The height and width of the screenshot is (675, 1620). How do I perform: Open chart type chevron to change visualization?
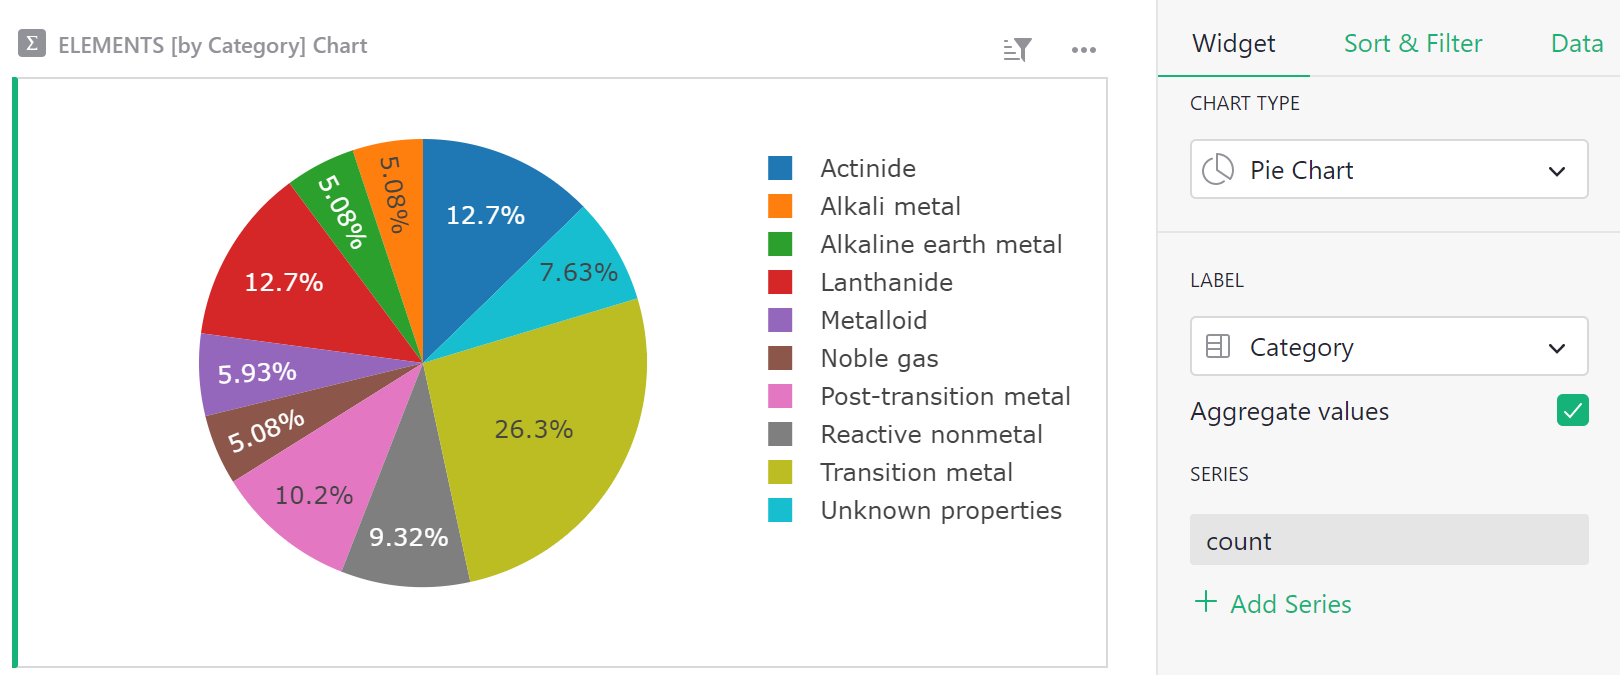tap(1556, 171)
